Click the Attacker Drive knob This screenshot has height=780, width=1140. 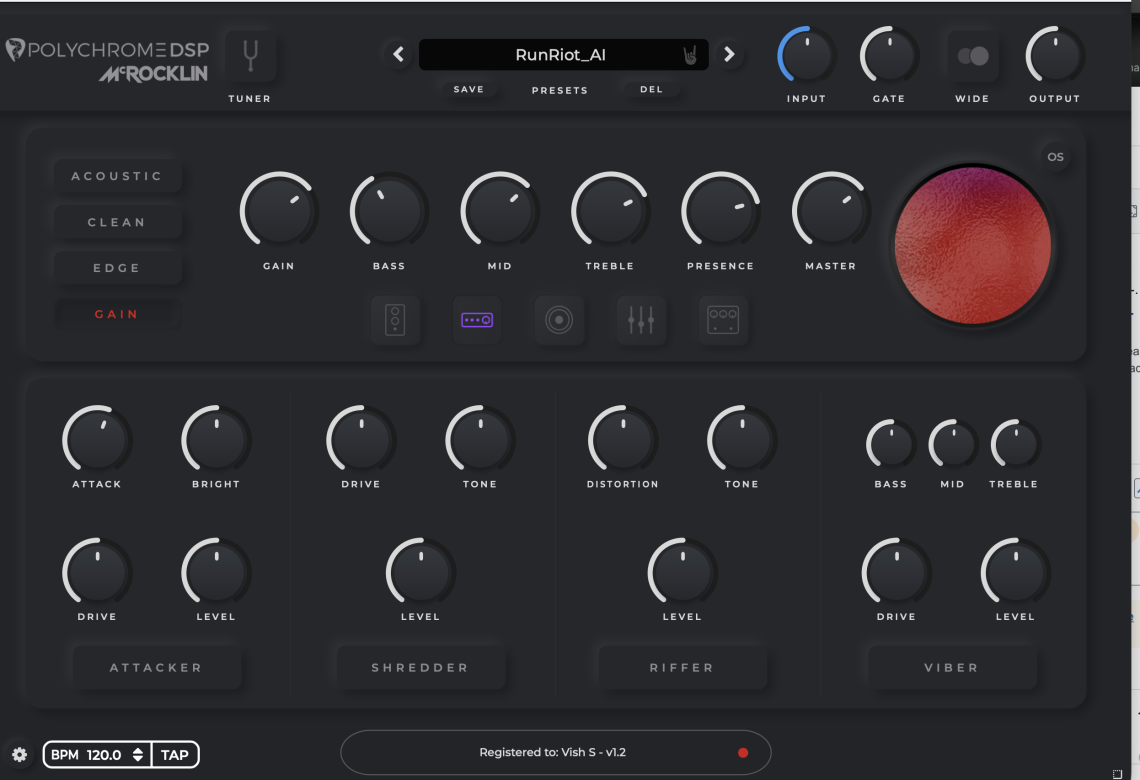(97, 573)
